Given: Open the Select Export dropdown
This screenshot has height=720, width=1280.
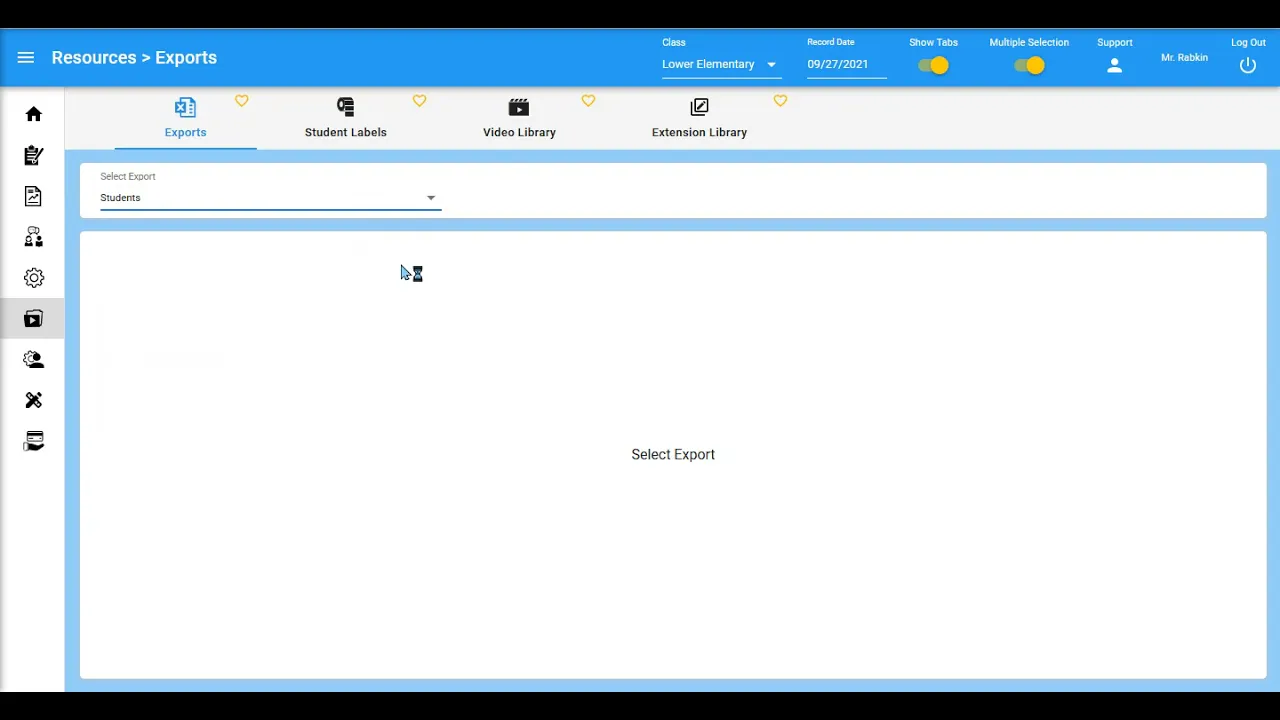Looking at the screenshot, I should [x=270, y=198].
